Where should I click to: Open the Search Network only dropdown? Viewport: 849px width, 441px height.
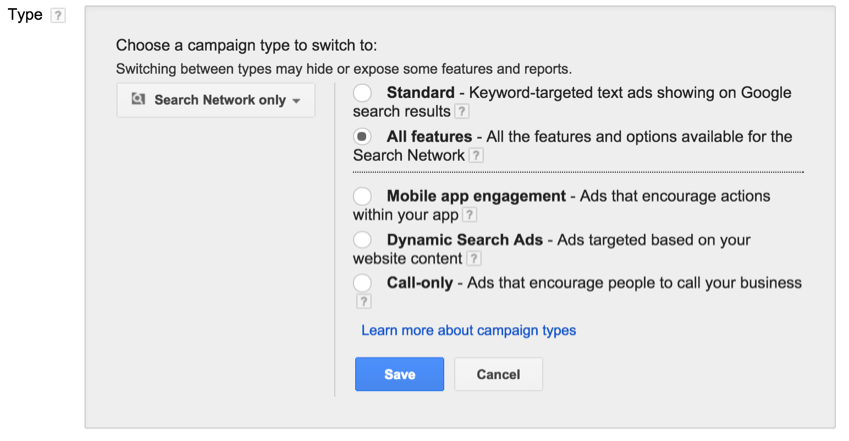pos(215,100)
